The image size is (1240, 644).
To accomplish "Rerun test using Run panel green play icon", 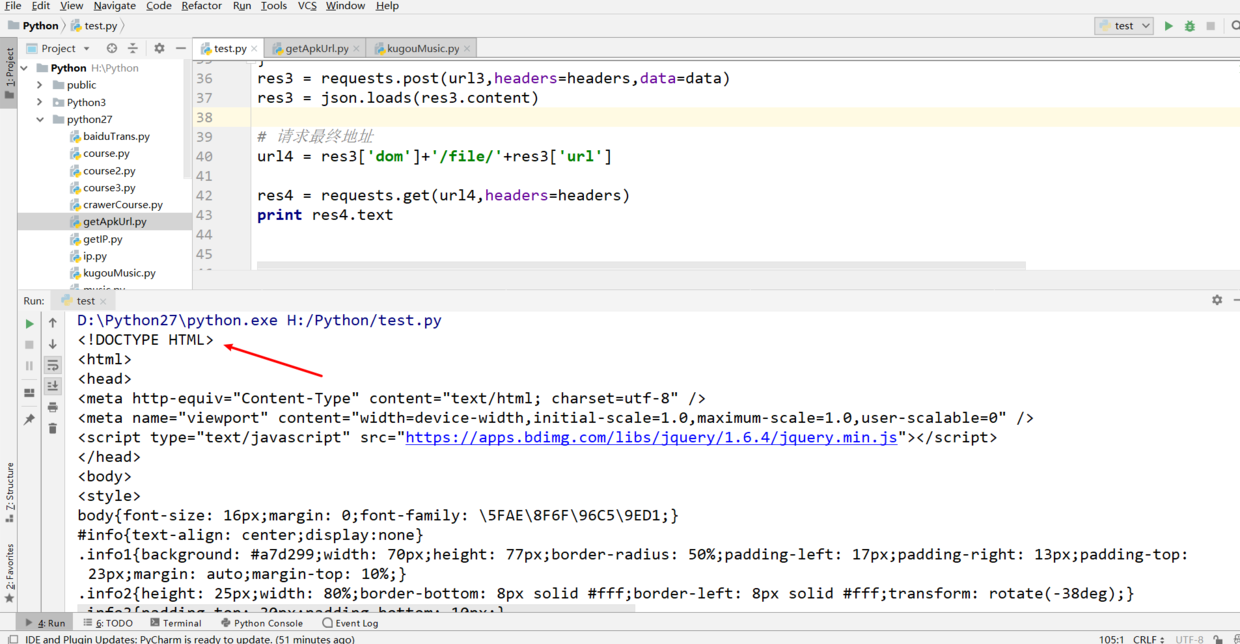I will 29,324.
